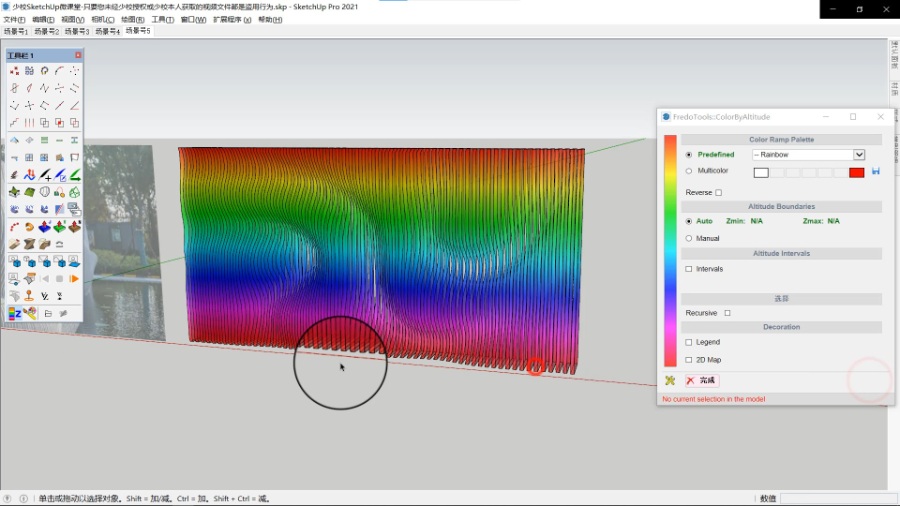
Task: Select the three red vertical lines icon
Action: pyautogui.click(x=29, y=123)
